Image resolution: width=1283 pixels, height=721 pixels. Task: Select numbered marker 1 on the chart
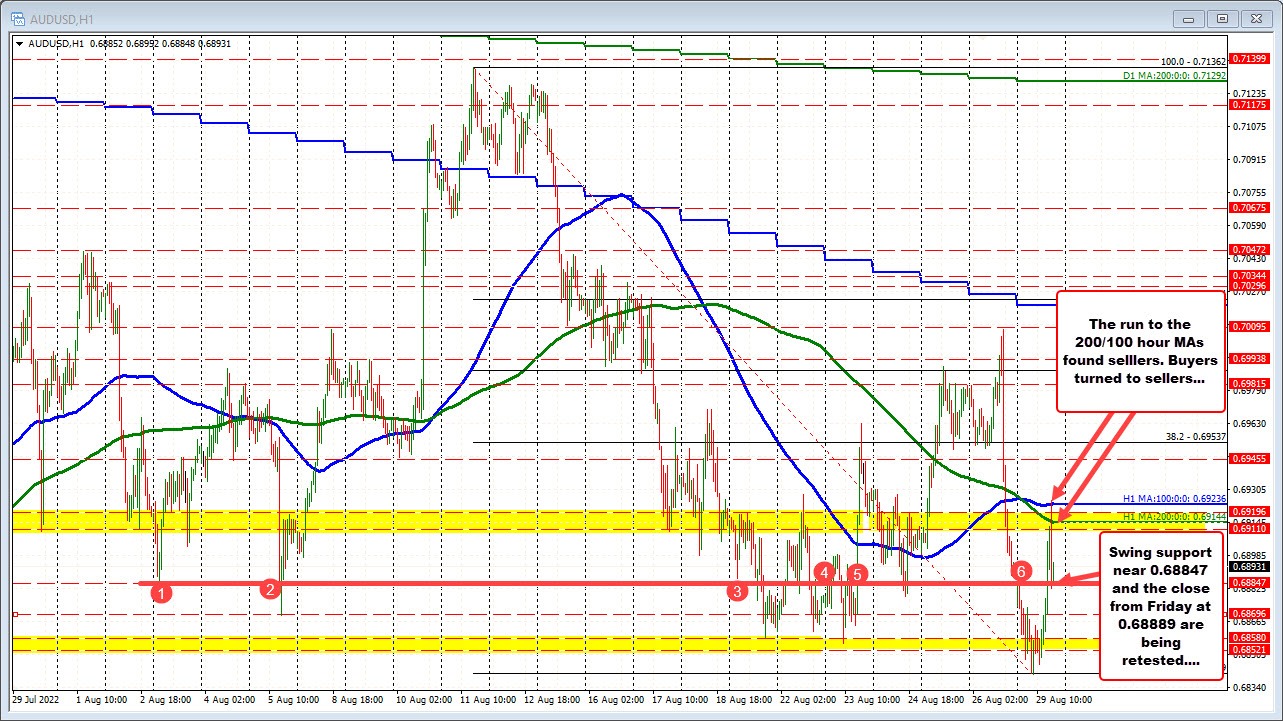[x=161, y=592]
